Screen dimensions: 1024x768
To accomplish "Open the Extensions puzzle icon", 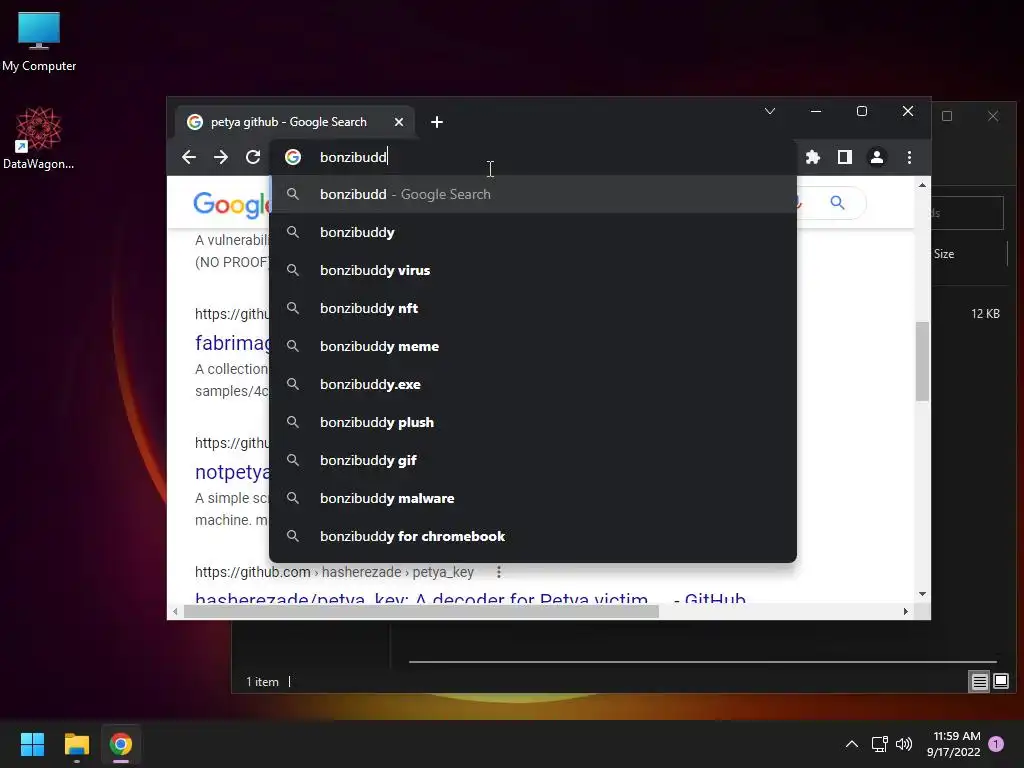I will tap(812, 157).
